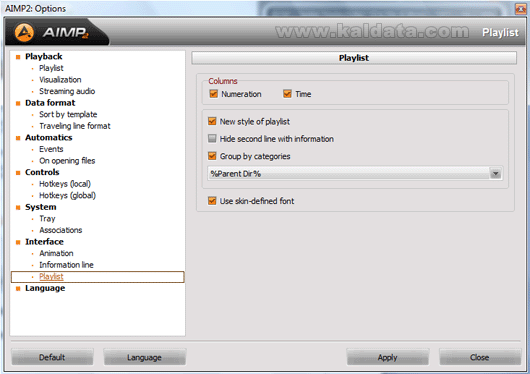
Task: Select the Interface category
Action: click(x=44, y=242)
